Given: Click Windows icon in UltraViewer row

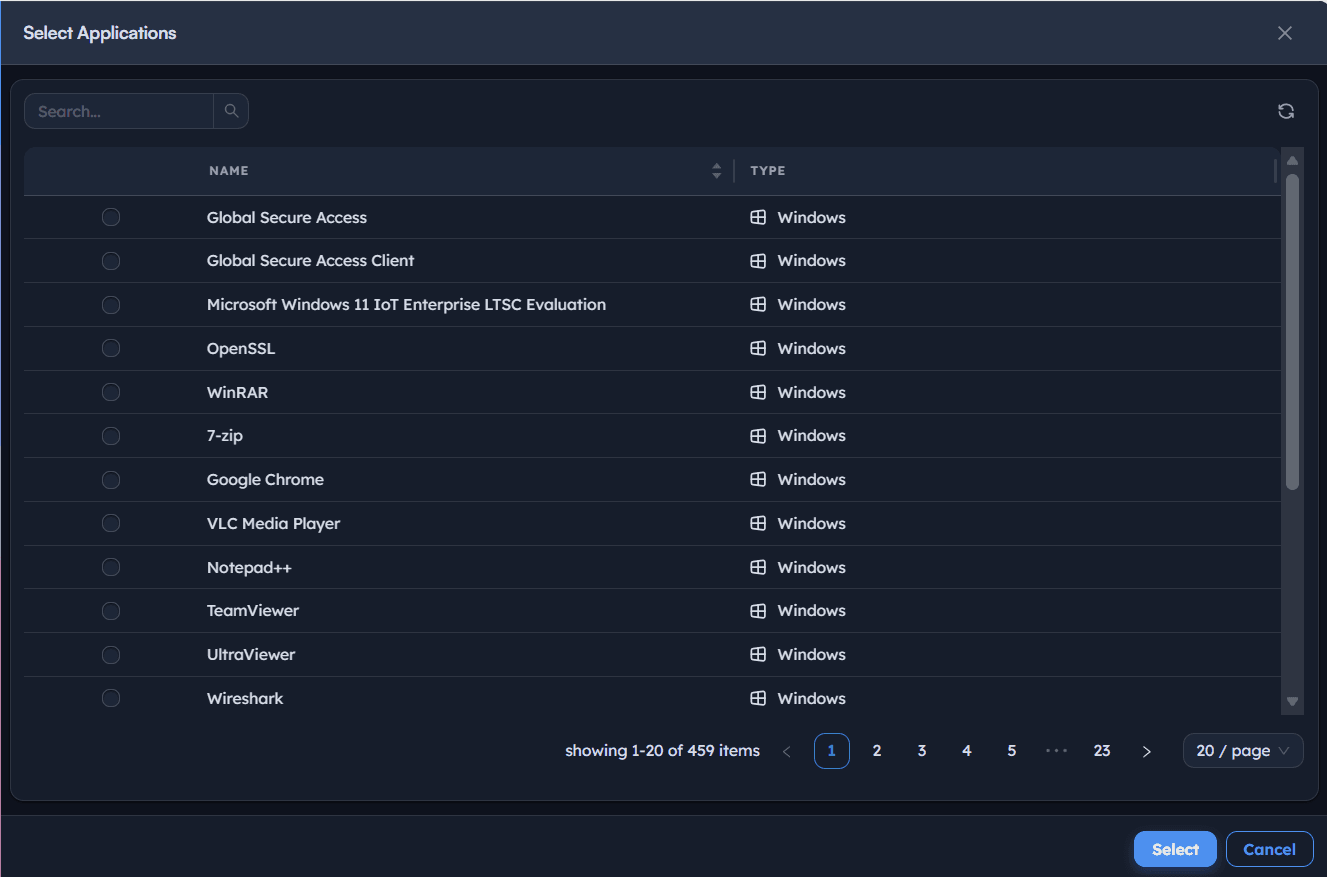Looking at the screenshot, I should click(758, 655).
